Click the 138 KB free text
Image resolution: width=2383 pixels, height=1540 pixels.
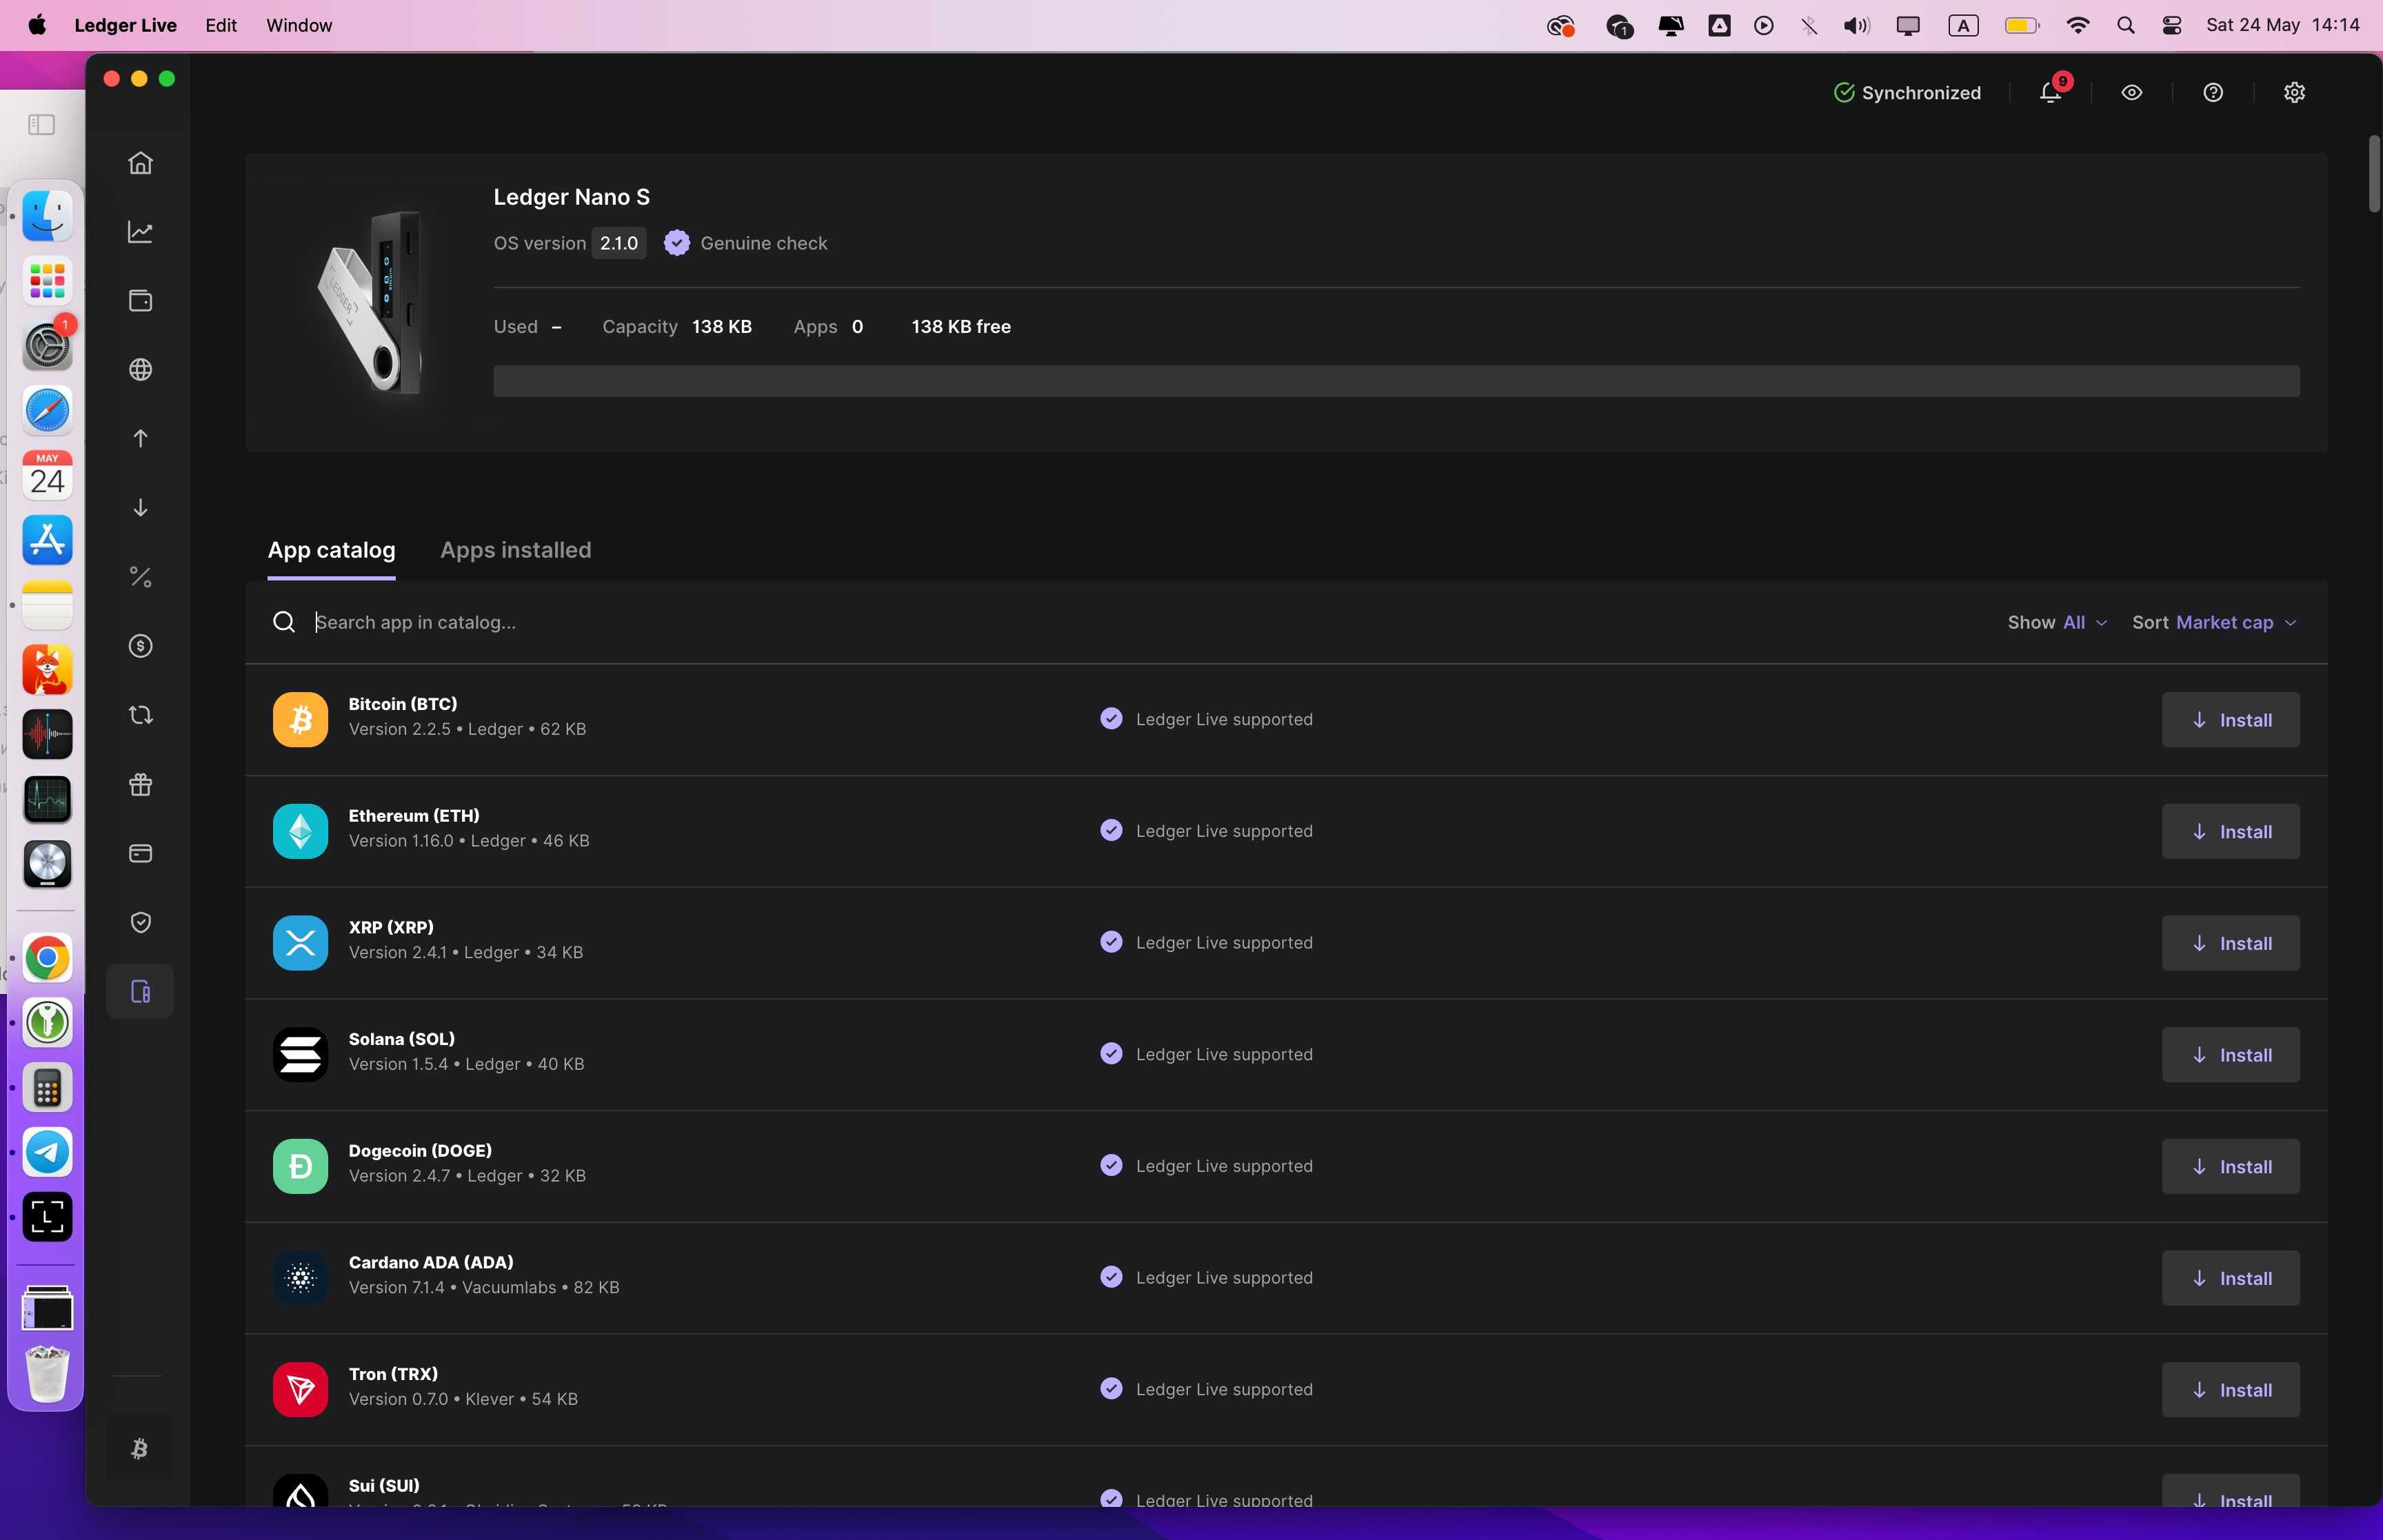[961, 327]
